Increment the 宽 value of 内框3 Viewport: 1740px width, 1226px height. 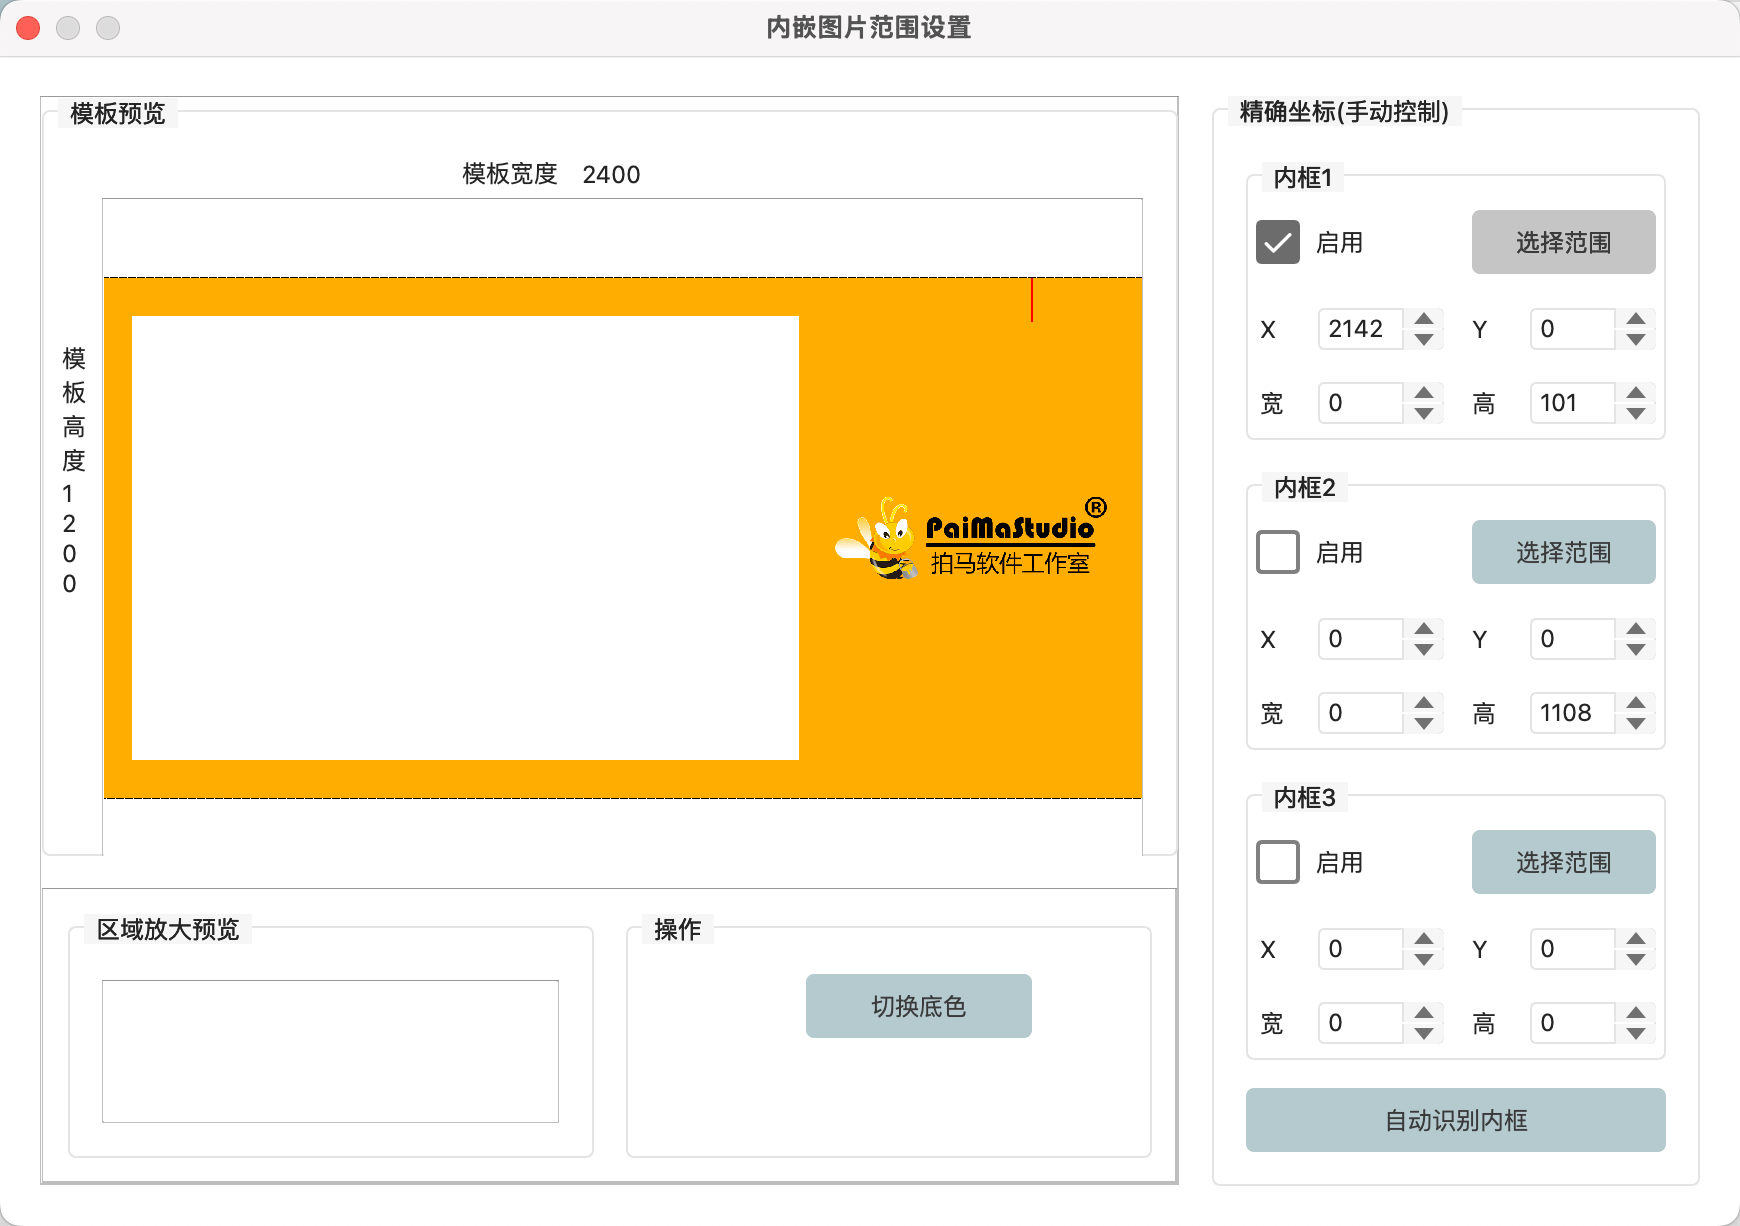coord(1424,1015)
